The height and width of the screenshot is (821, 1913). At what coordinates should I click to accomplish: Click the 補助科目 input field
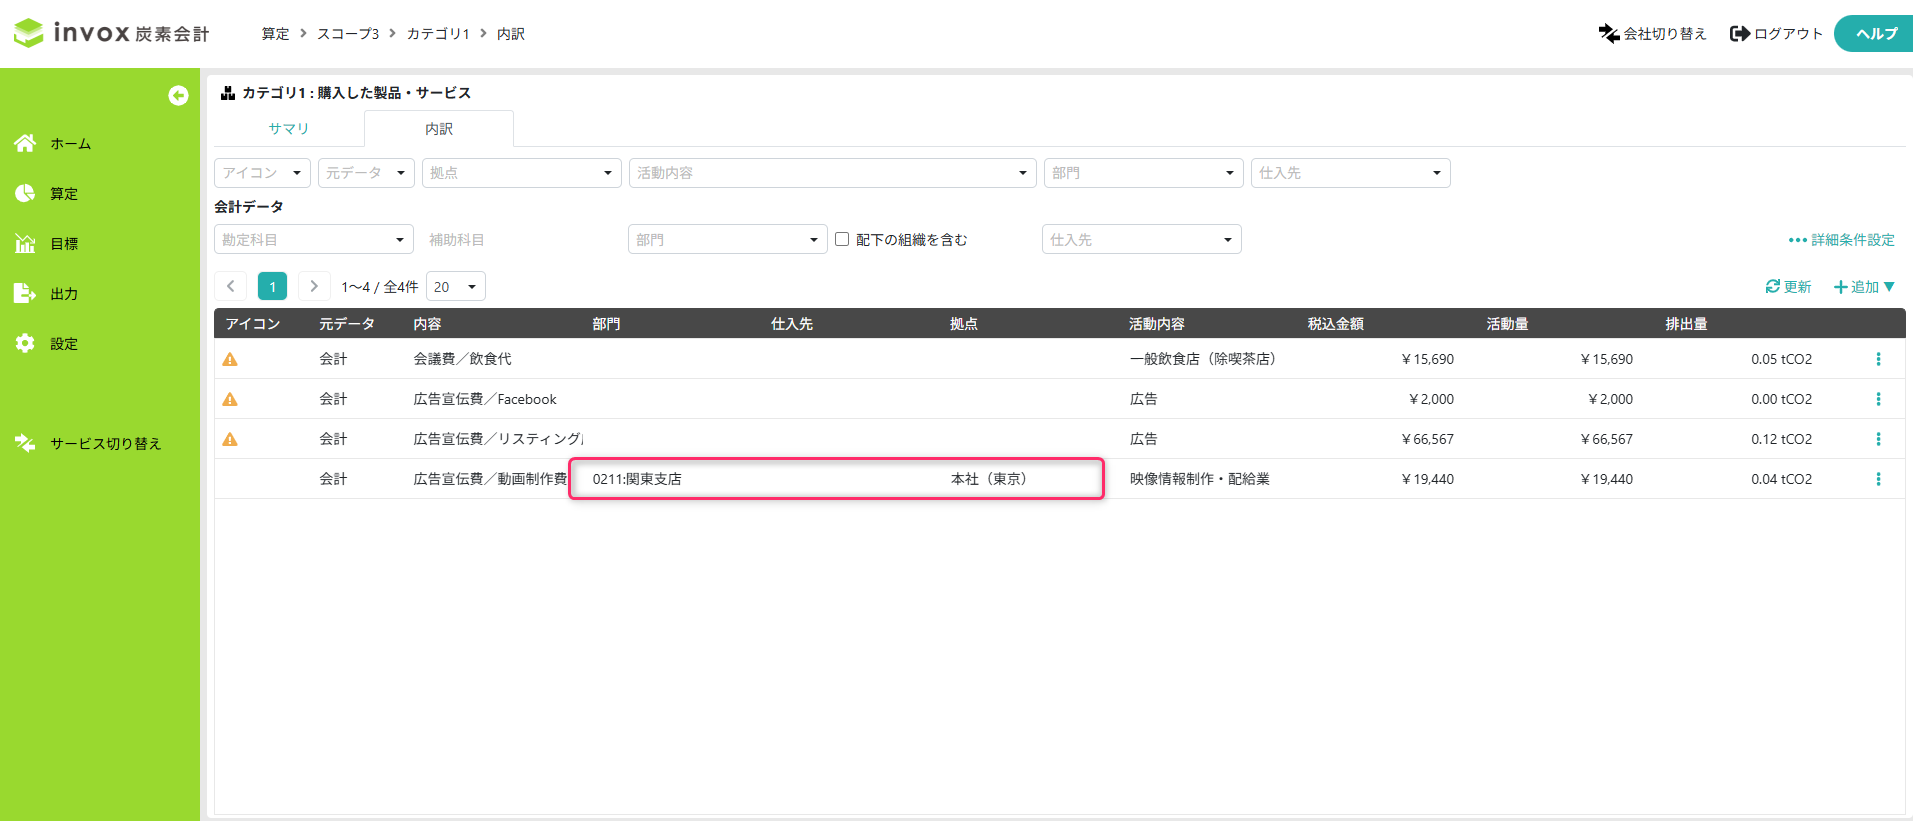click(520, 240)
